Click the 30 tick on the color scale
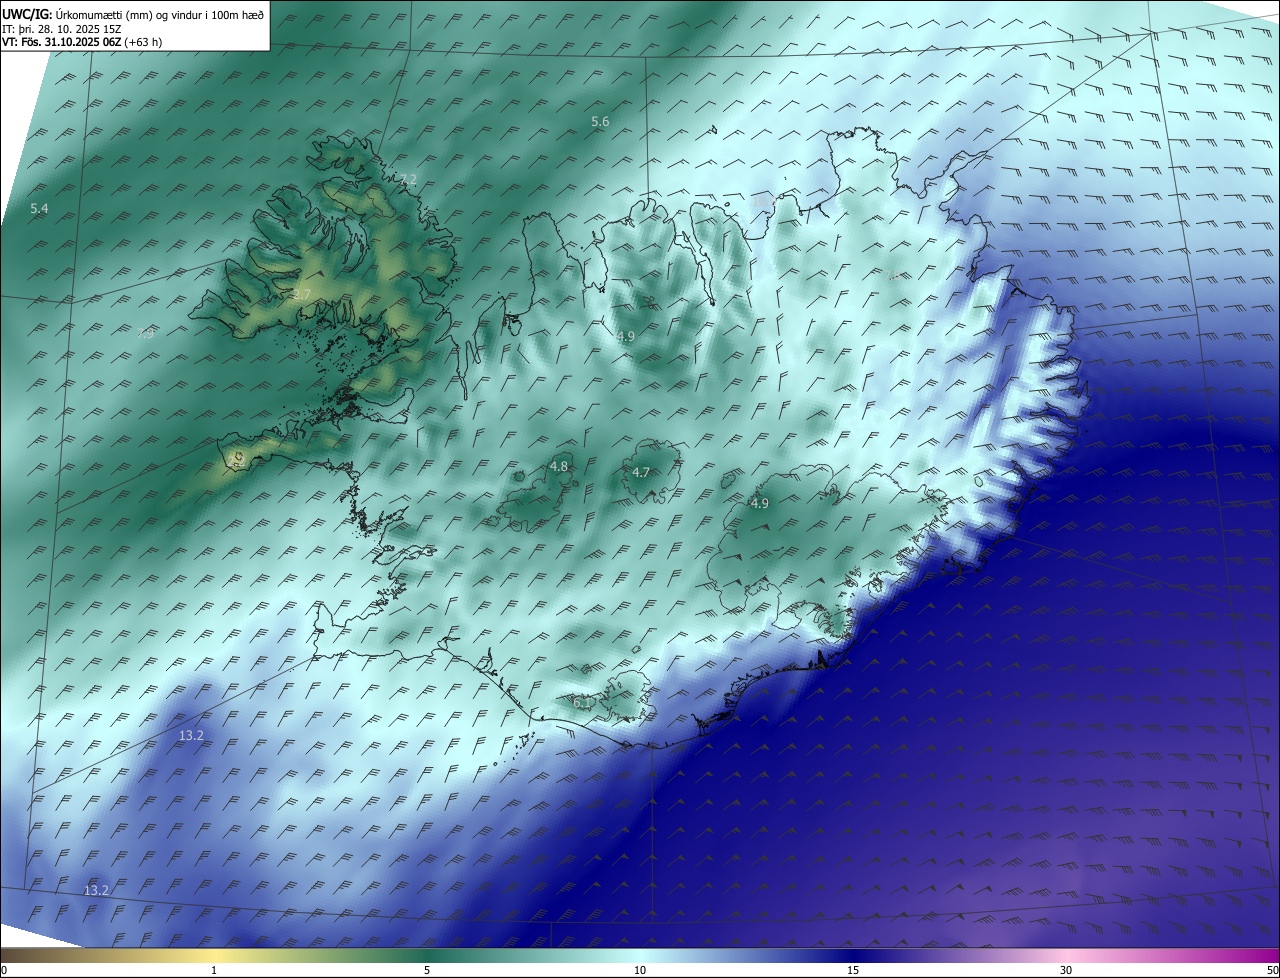The image size is (1280, 978). (x=1066, y=970)
